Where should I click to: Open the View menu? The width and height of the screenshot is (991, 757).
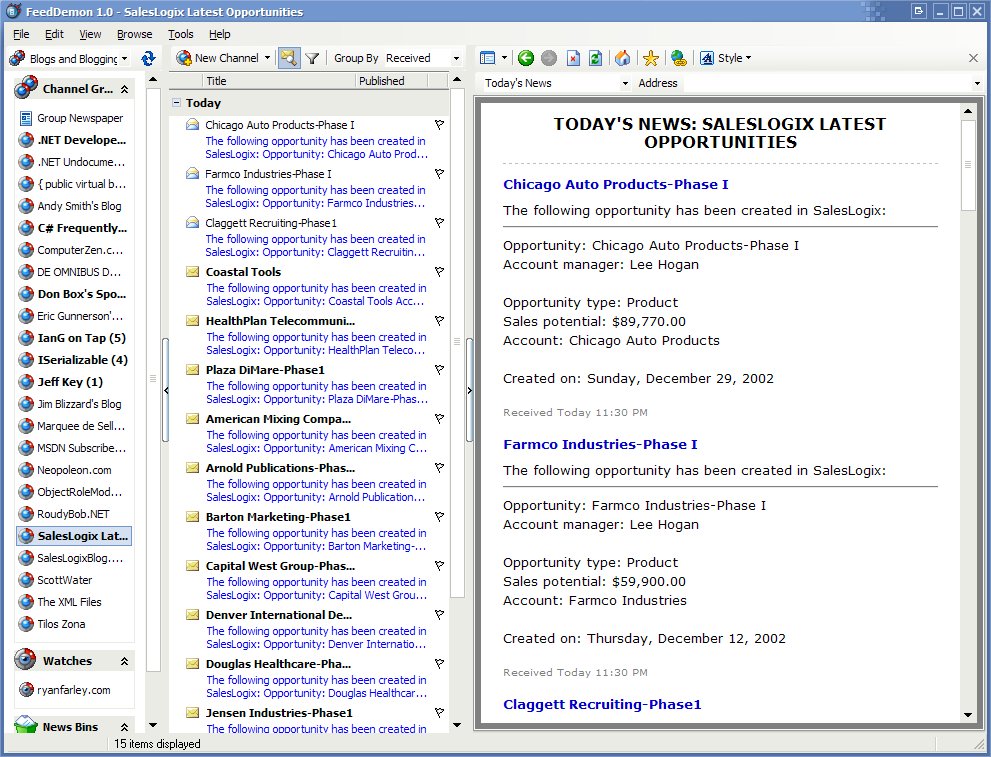pos(90,34)
